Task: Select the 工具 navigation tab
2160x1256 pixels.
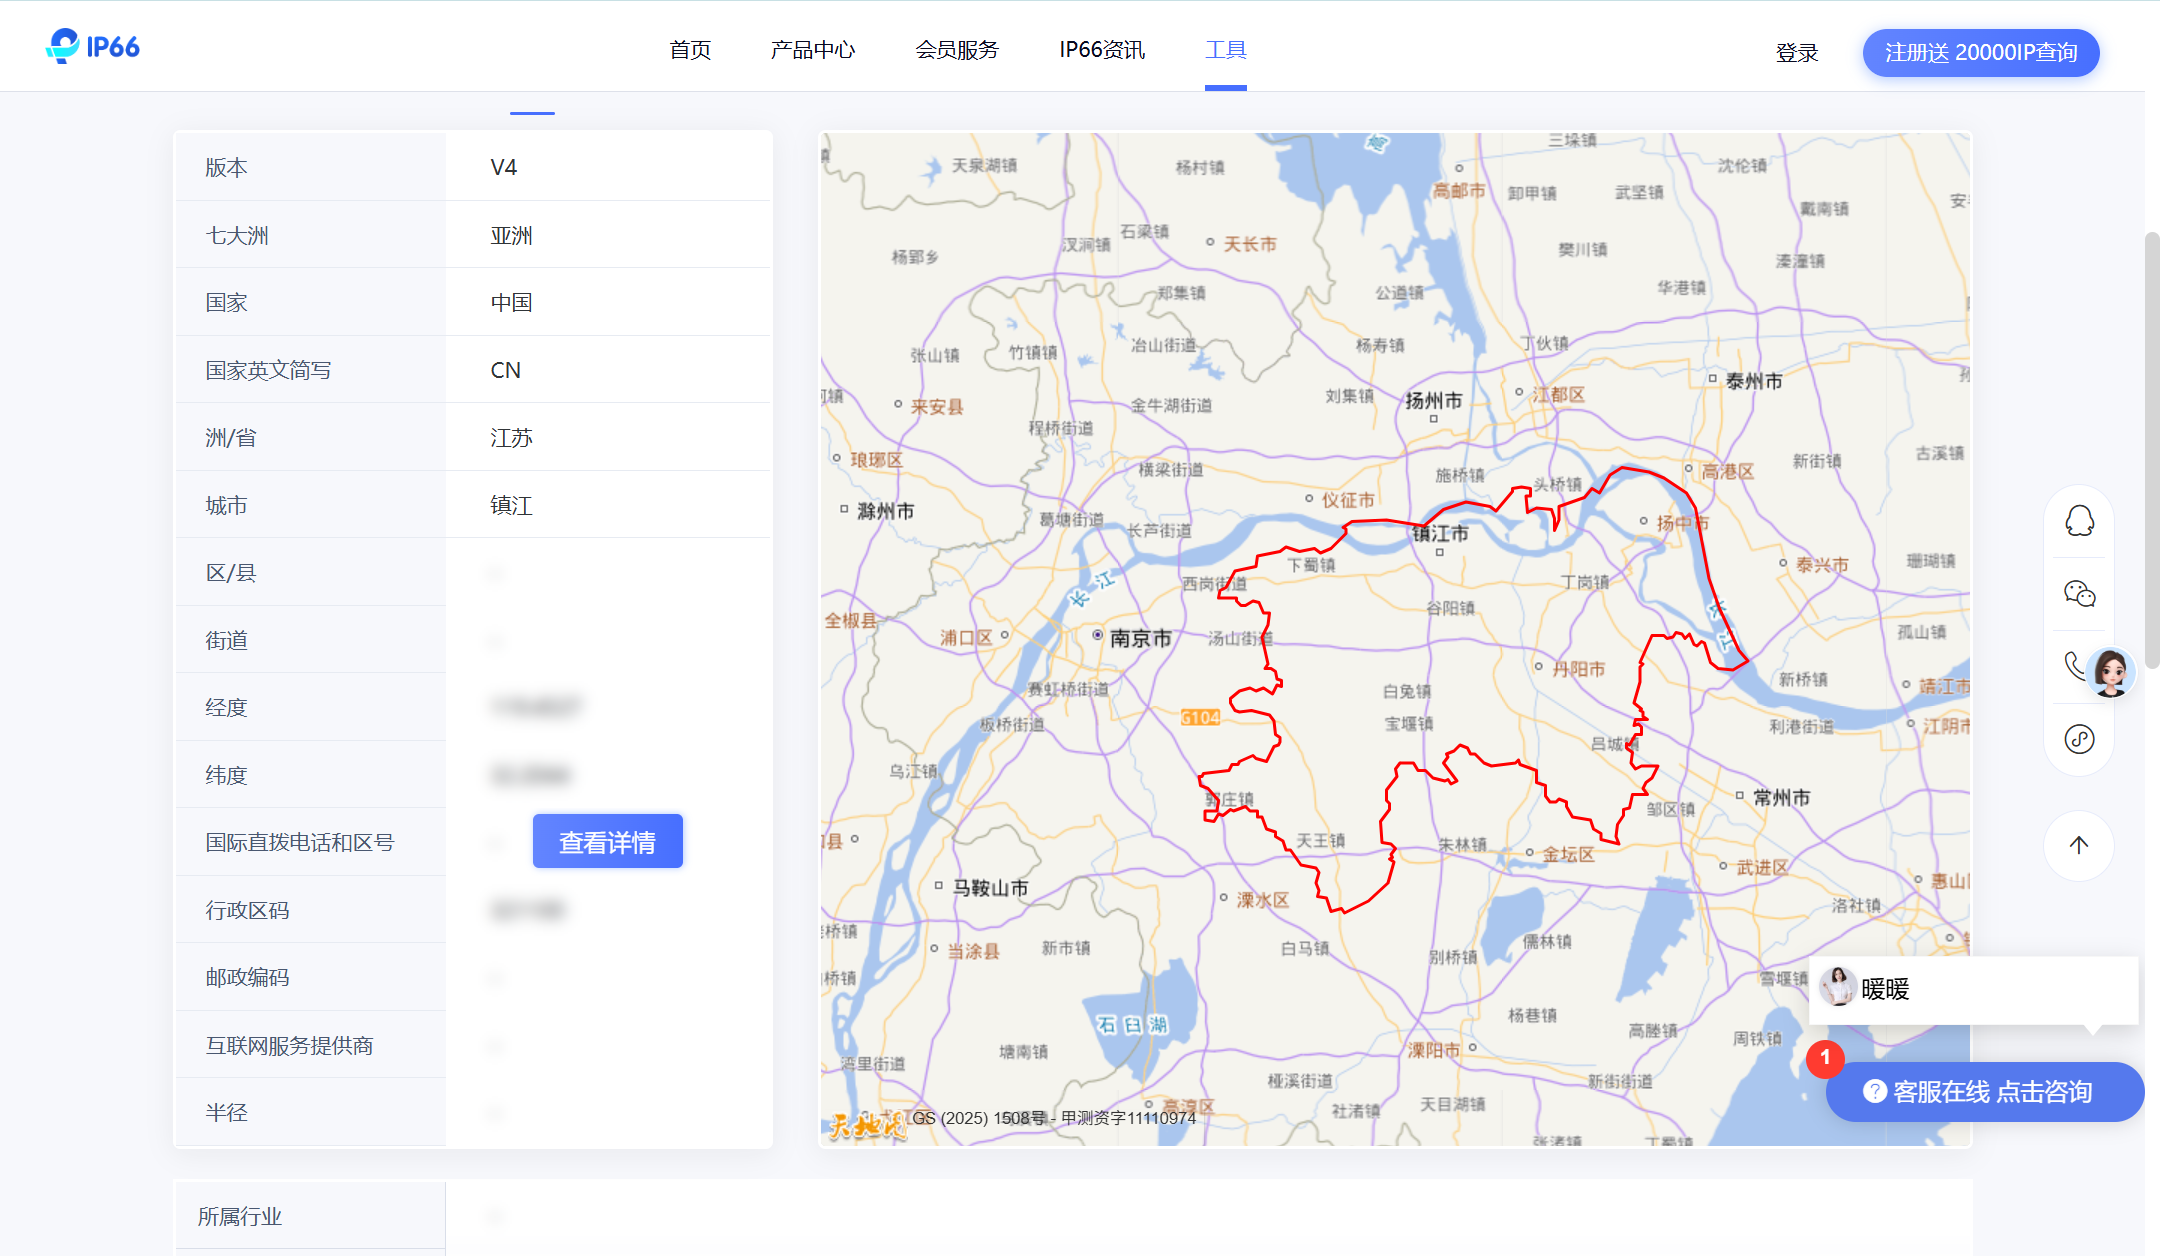Action: (x=1225, y=50)
